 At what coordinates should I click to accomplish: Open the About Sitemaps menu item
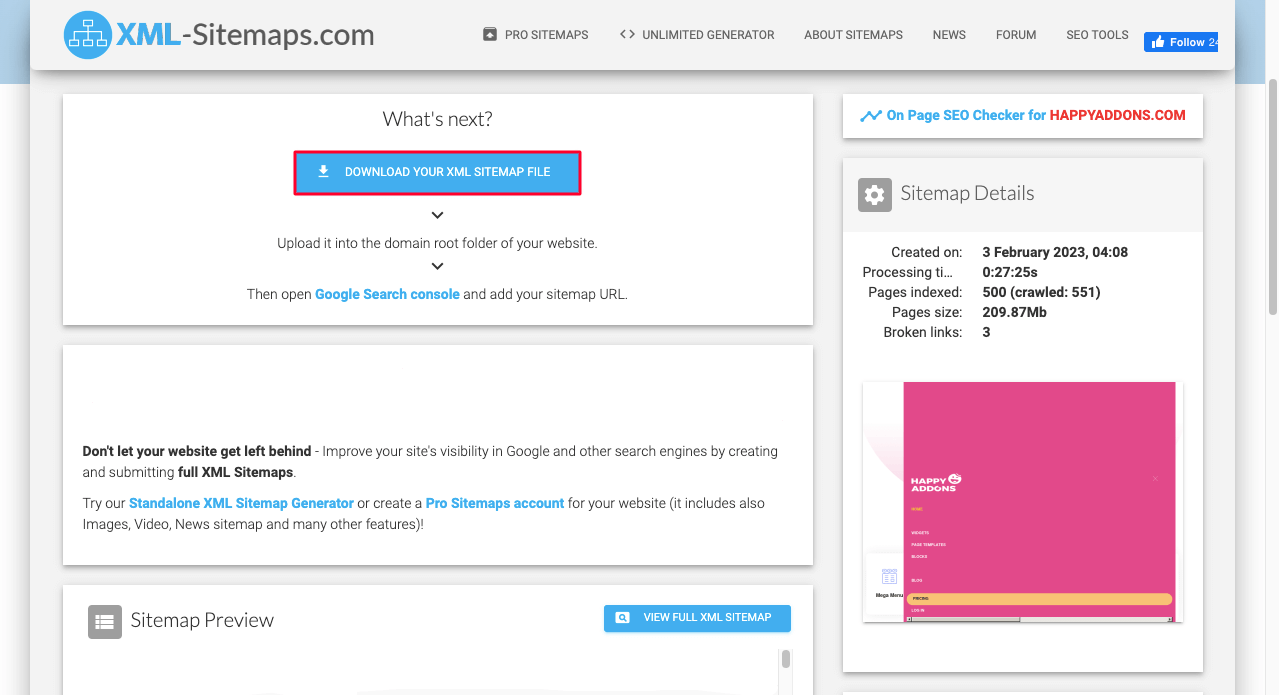pyautogui.click(x=853, y=35)
